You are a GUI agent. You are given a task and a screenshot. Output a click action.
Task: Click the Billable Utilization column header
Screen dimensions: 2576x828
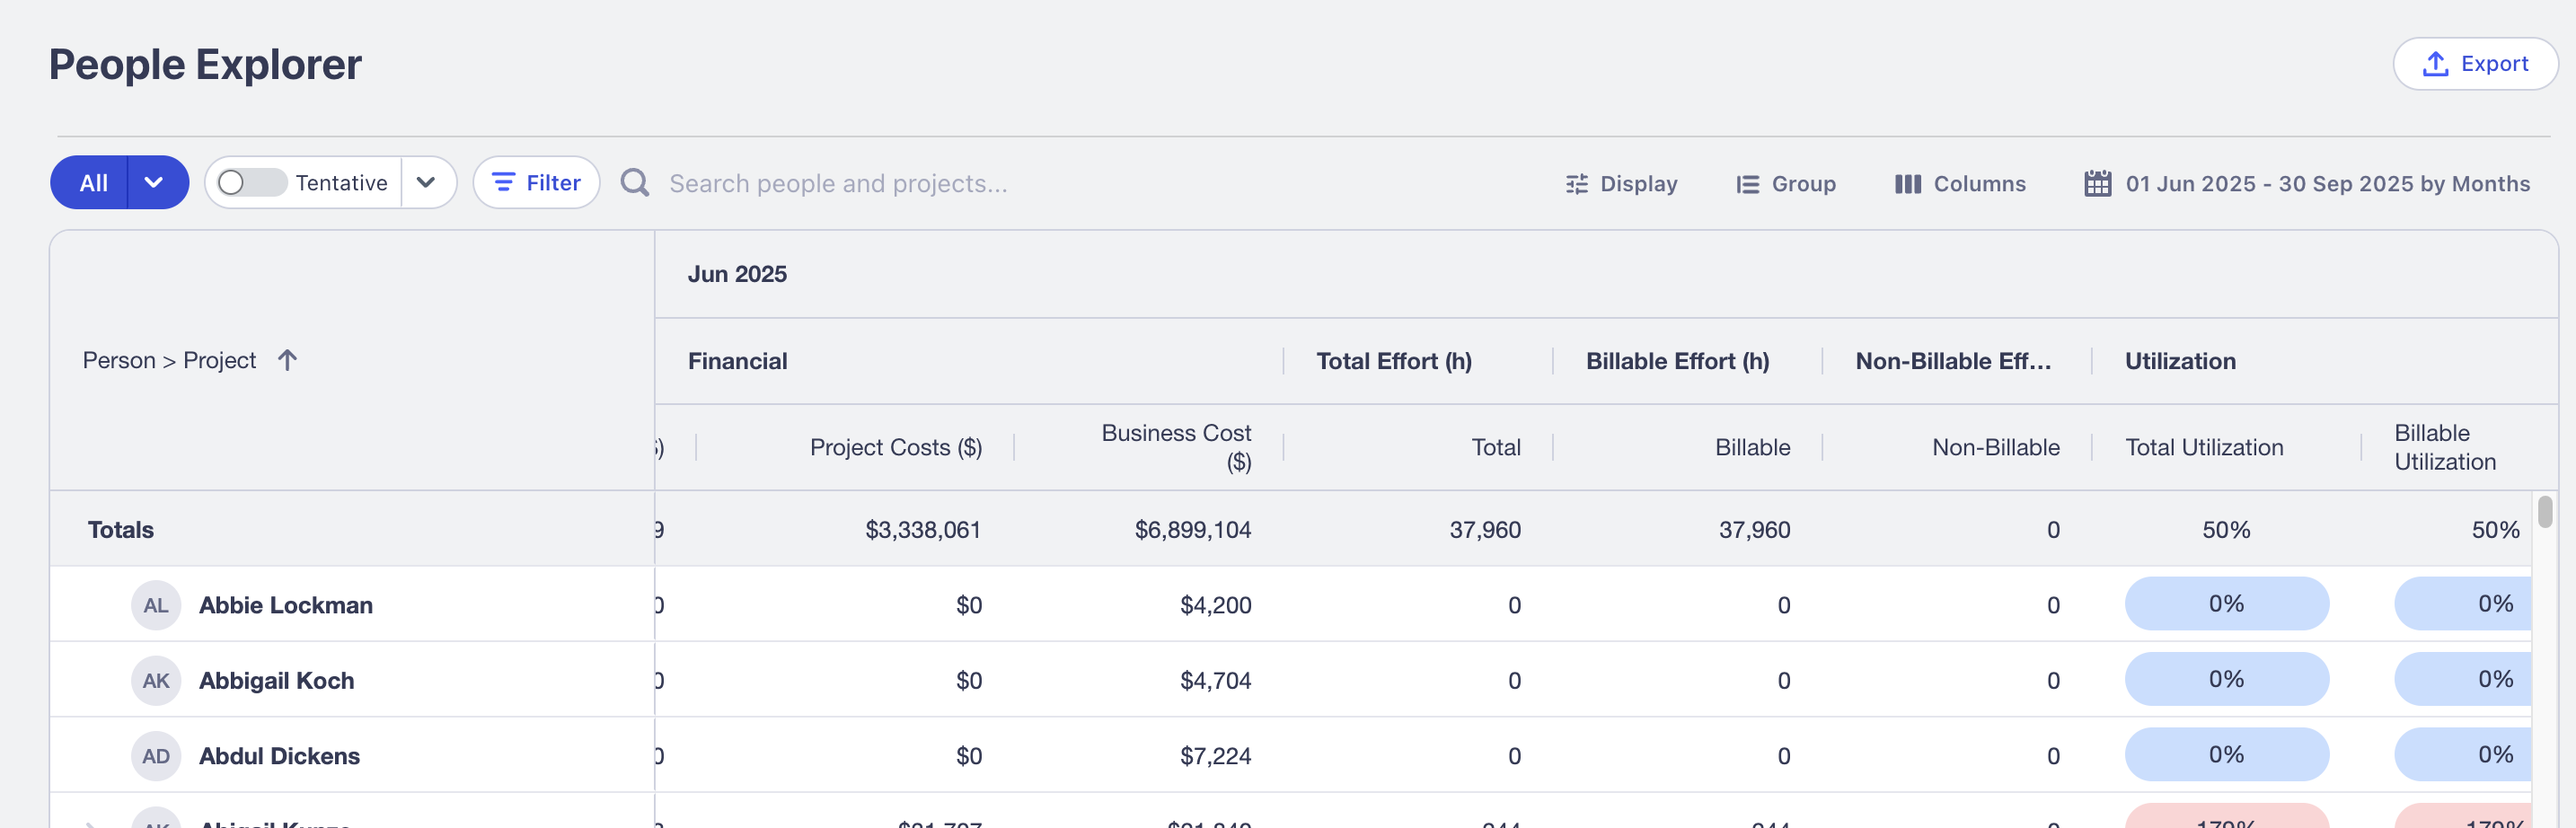click(2445, 447)
